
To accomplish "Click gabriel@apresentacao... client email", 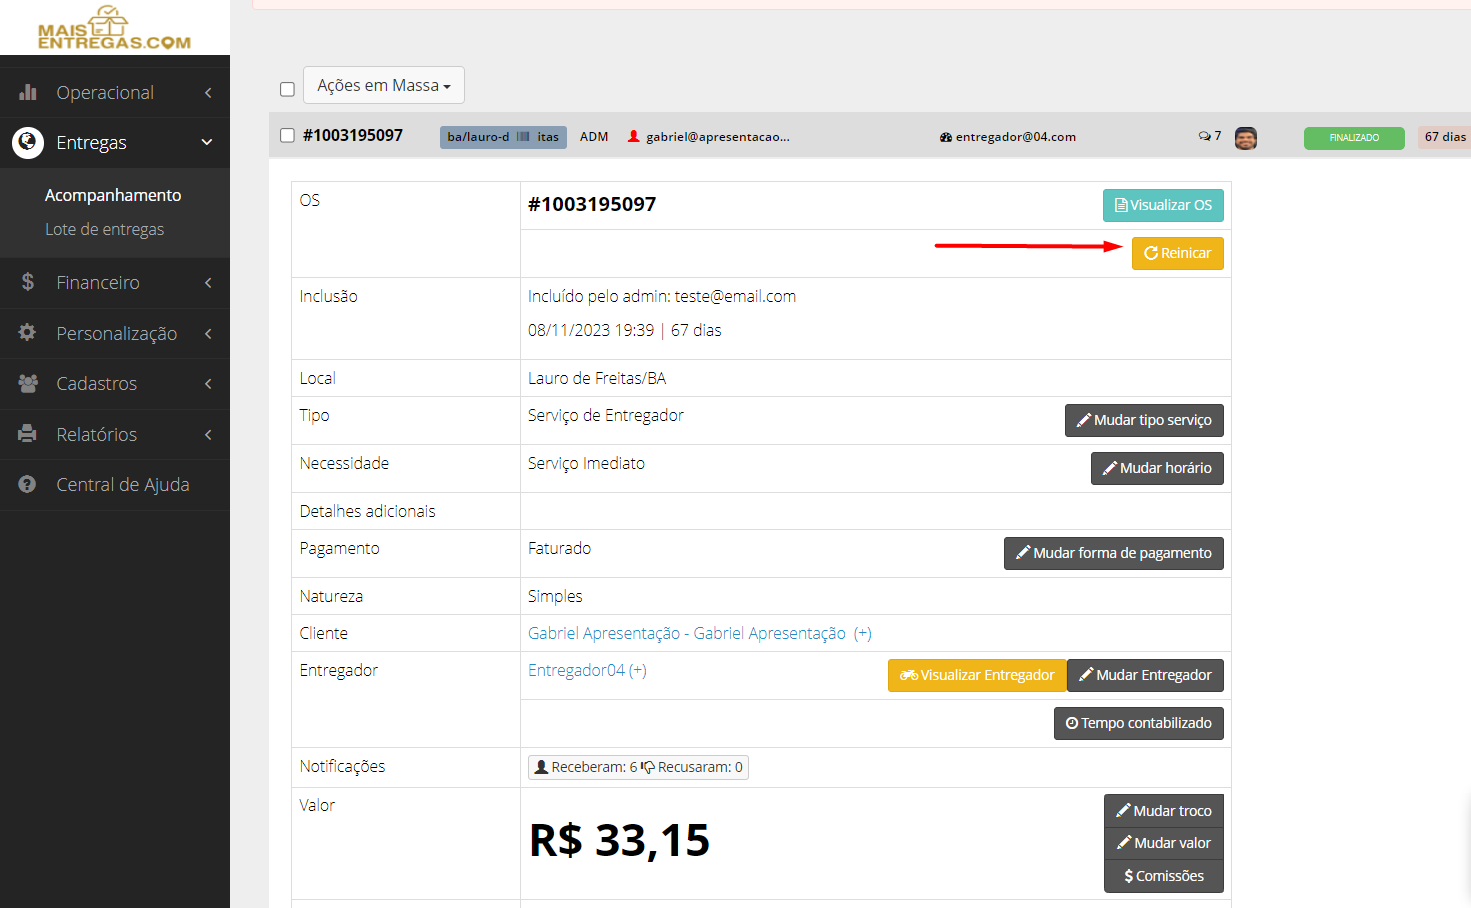I will pos(718,137).
